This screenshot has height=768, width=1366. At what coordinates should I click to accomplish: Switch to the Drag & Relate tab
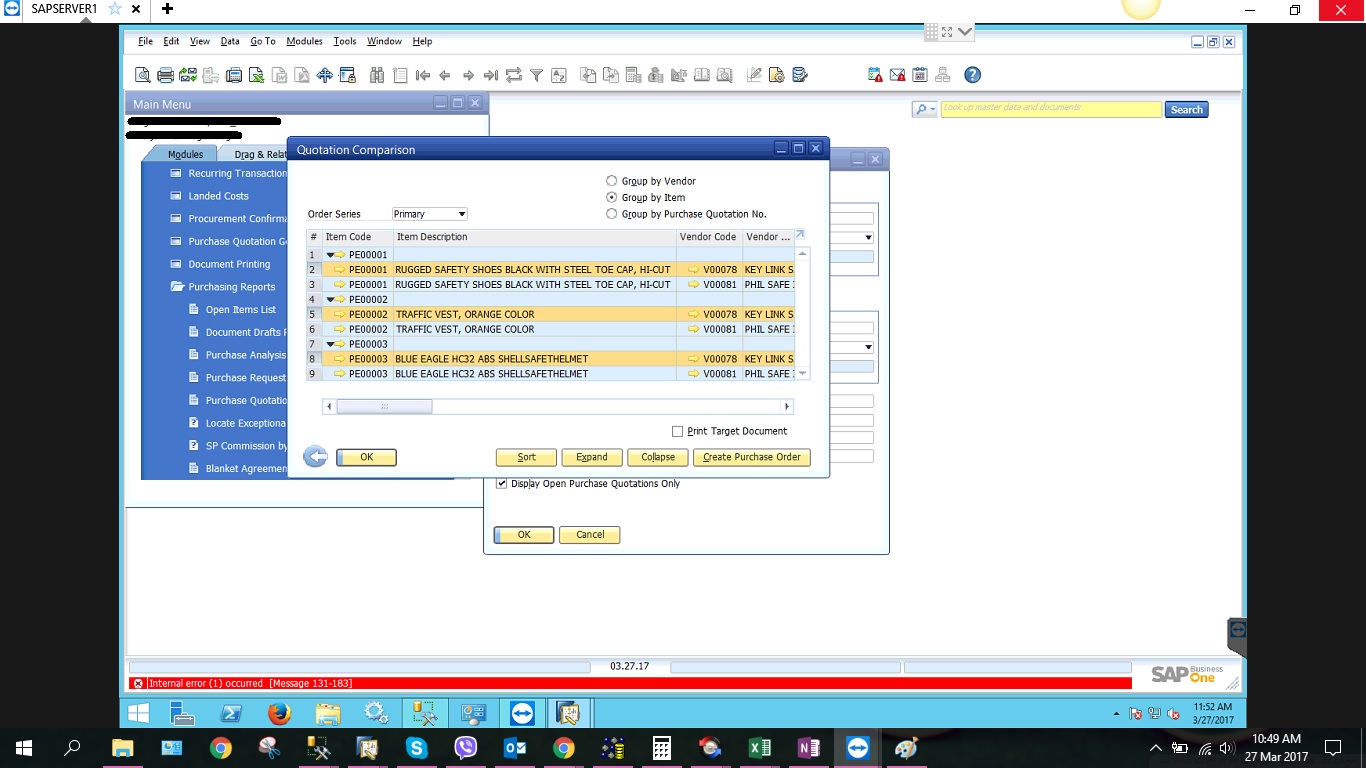coord(260,154)
